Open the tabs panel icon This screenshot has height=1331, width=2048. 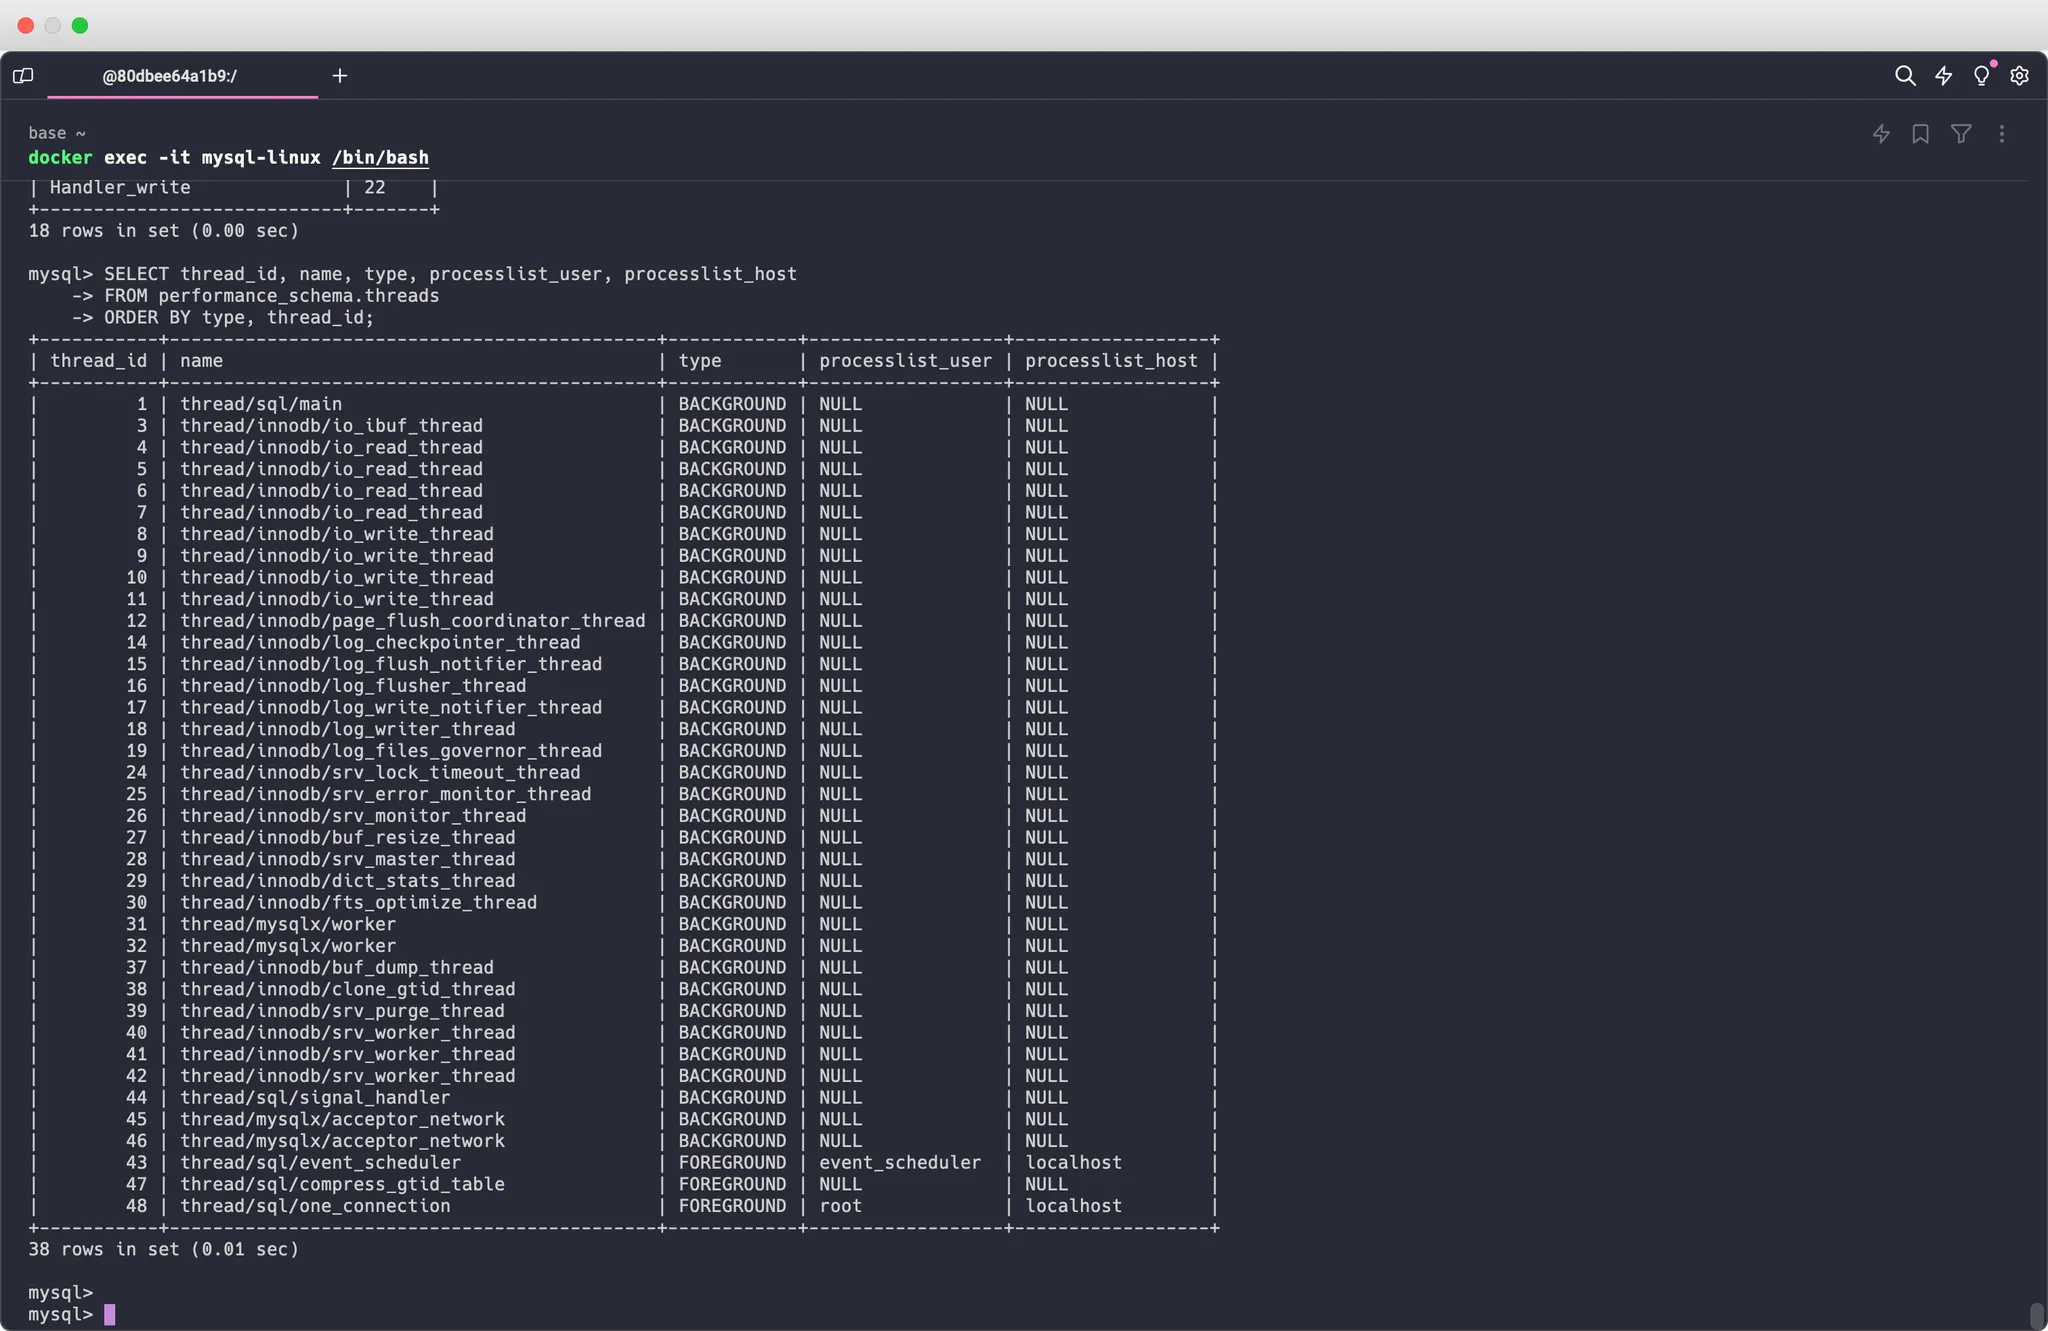coord(23,76)
